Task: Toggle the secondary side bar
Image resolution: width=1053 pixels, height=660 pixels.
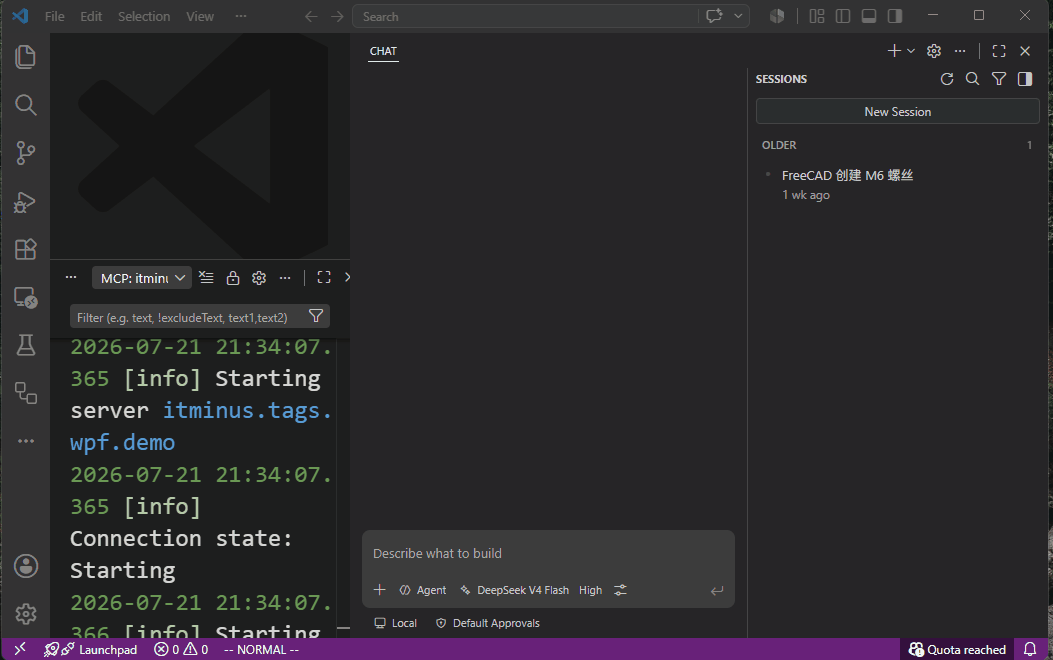Action: click(895, 16)
